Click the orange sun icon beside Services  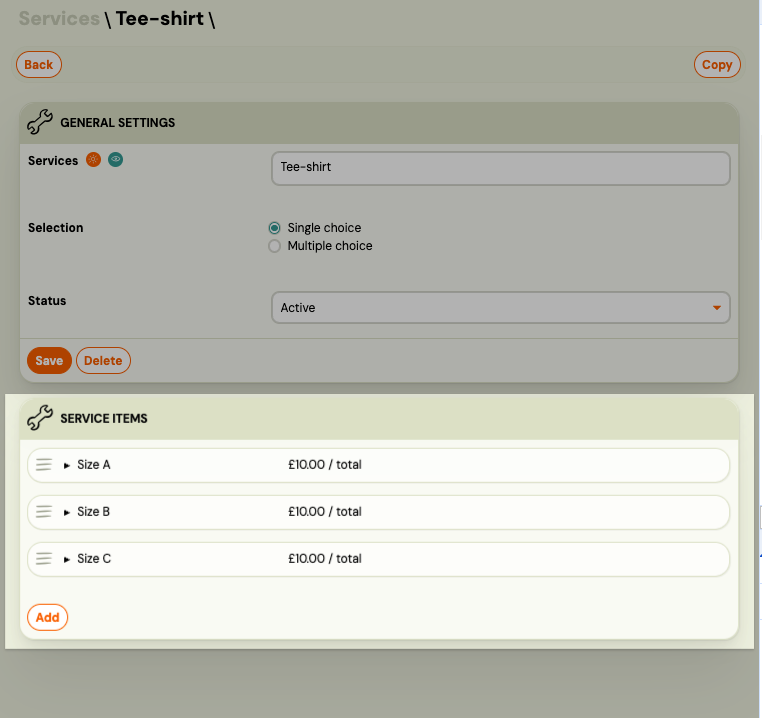pos(93,159)
